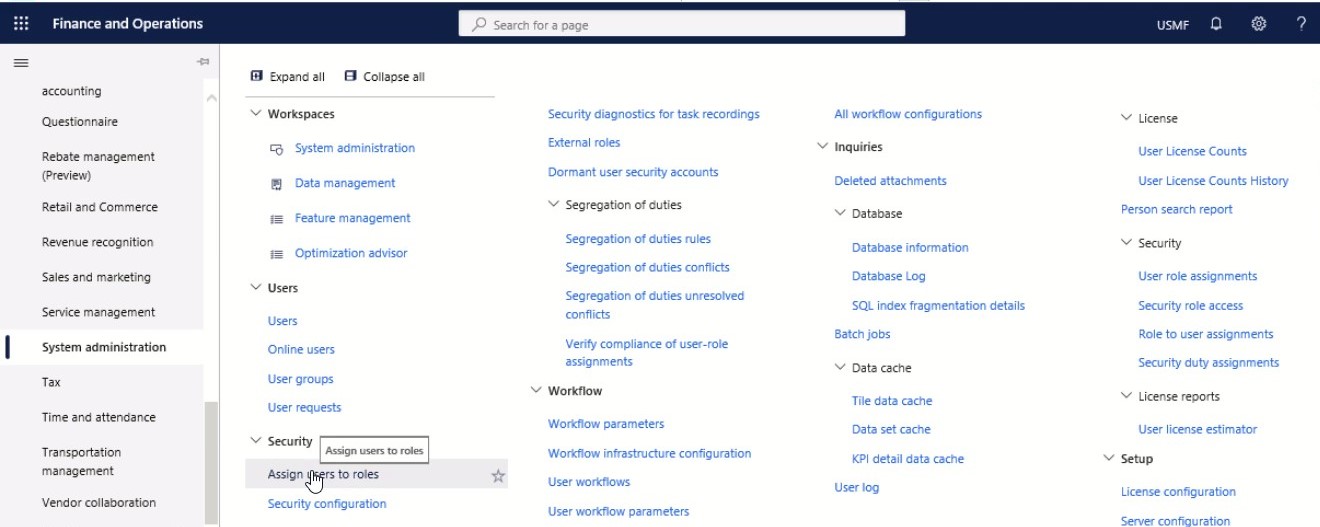Viewport: 1320px width, 527px height.
Task: Collapse the Segregation of duties group
Action: tap(554, 205)
